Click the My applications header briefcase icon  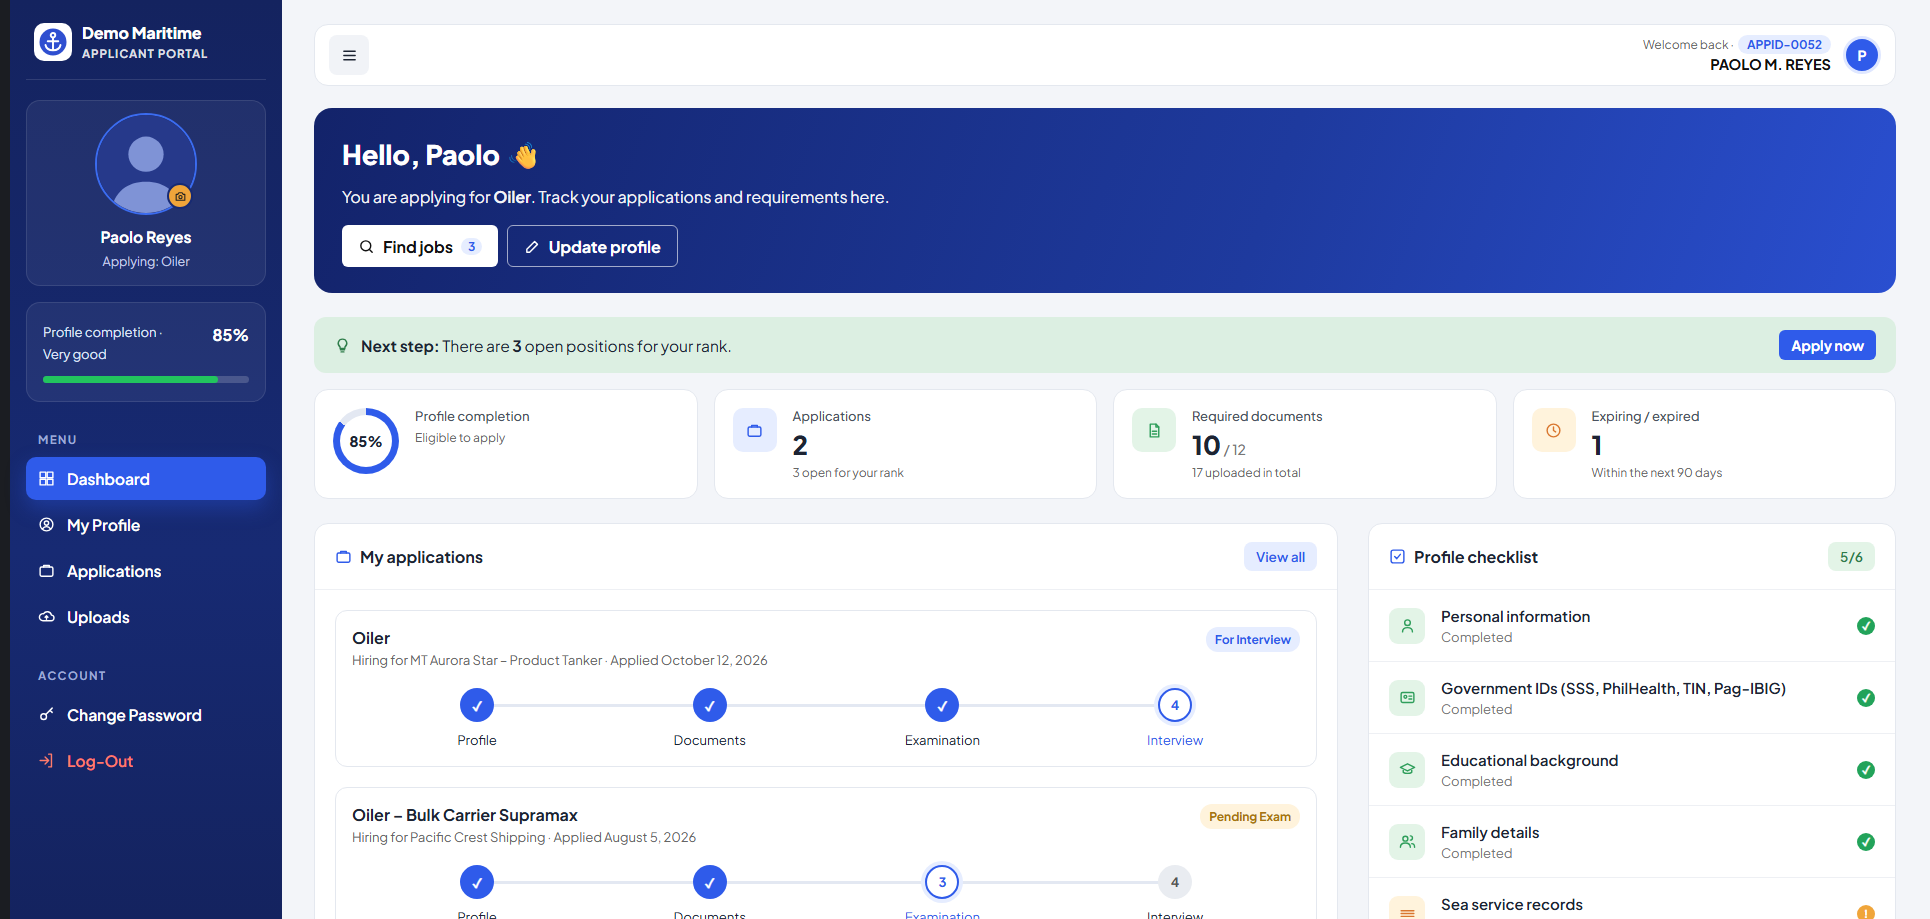pos(343,557)
